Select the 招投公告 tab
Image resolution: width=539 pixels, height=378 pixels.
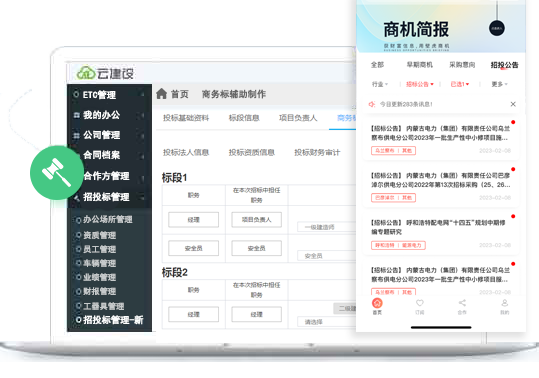point(504,65)
